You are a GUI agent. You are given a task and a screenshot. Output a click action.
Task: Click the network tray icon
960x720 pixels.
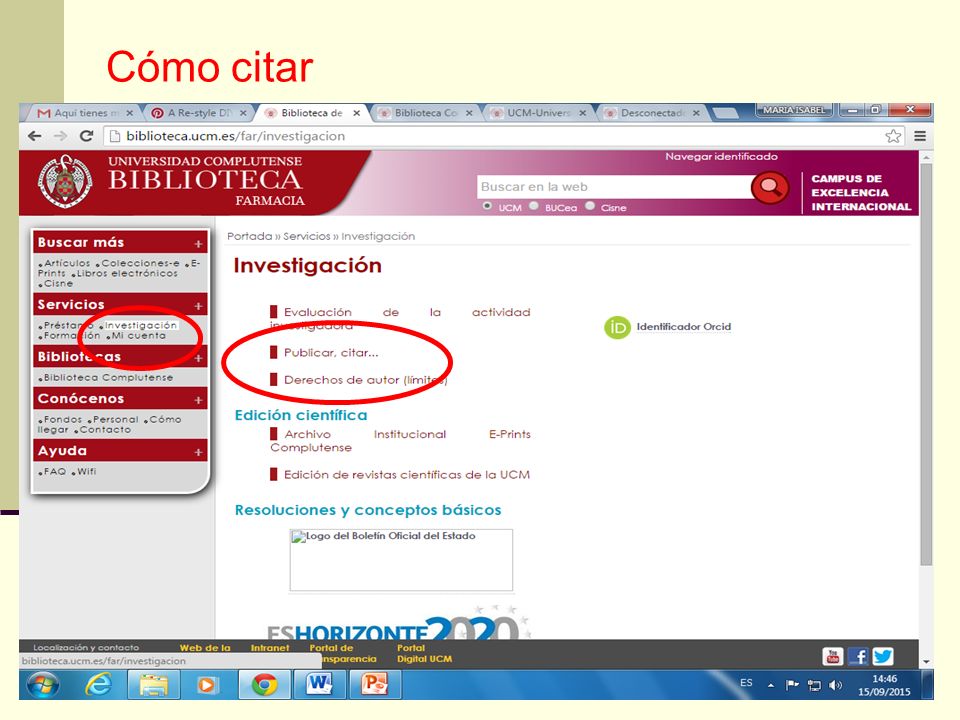[x=814, y=685]
